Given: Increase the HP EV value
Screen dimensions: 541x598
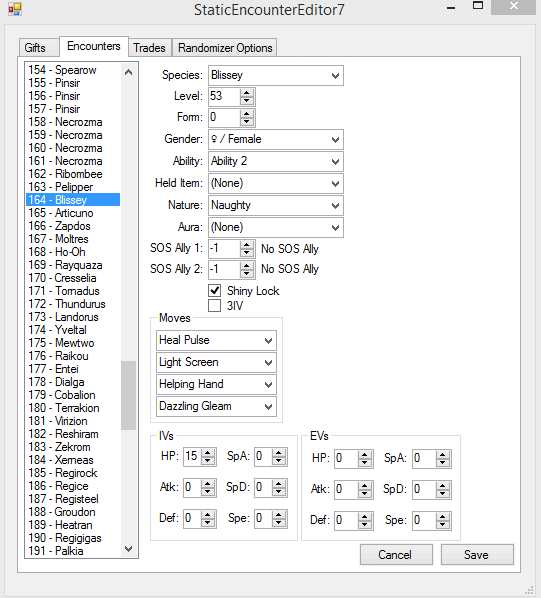Looking at the screenshot, I should click(365, 455).
